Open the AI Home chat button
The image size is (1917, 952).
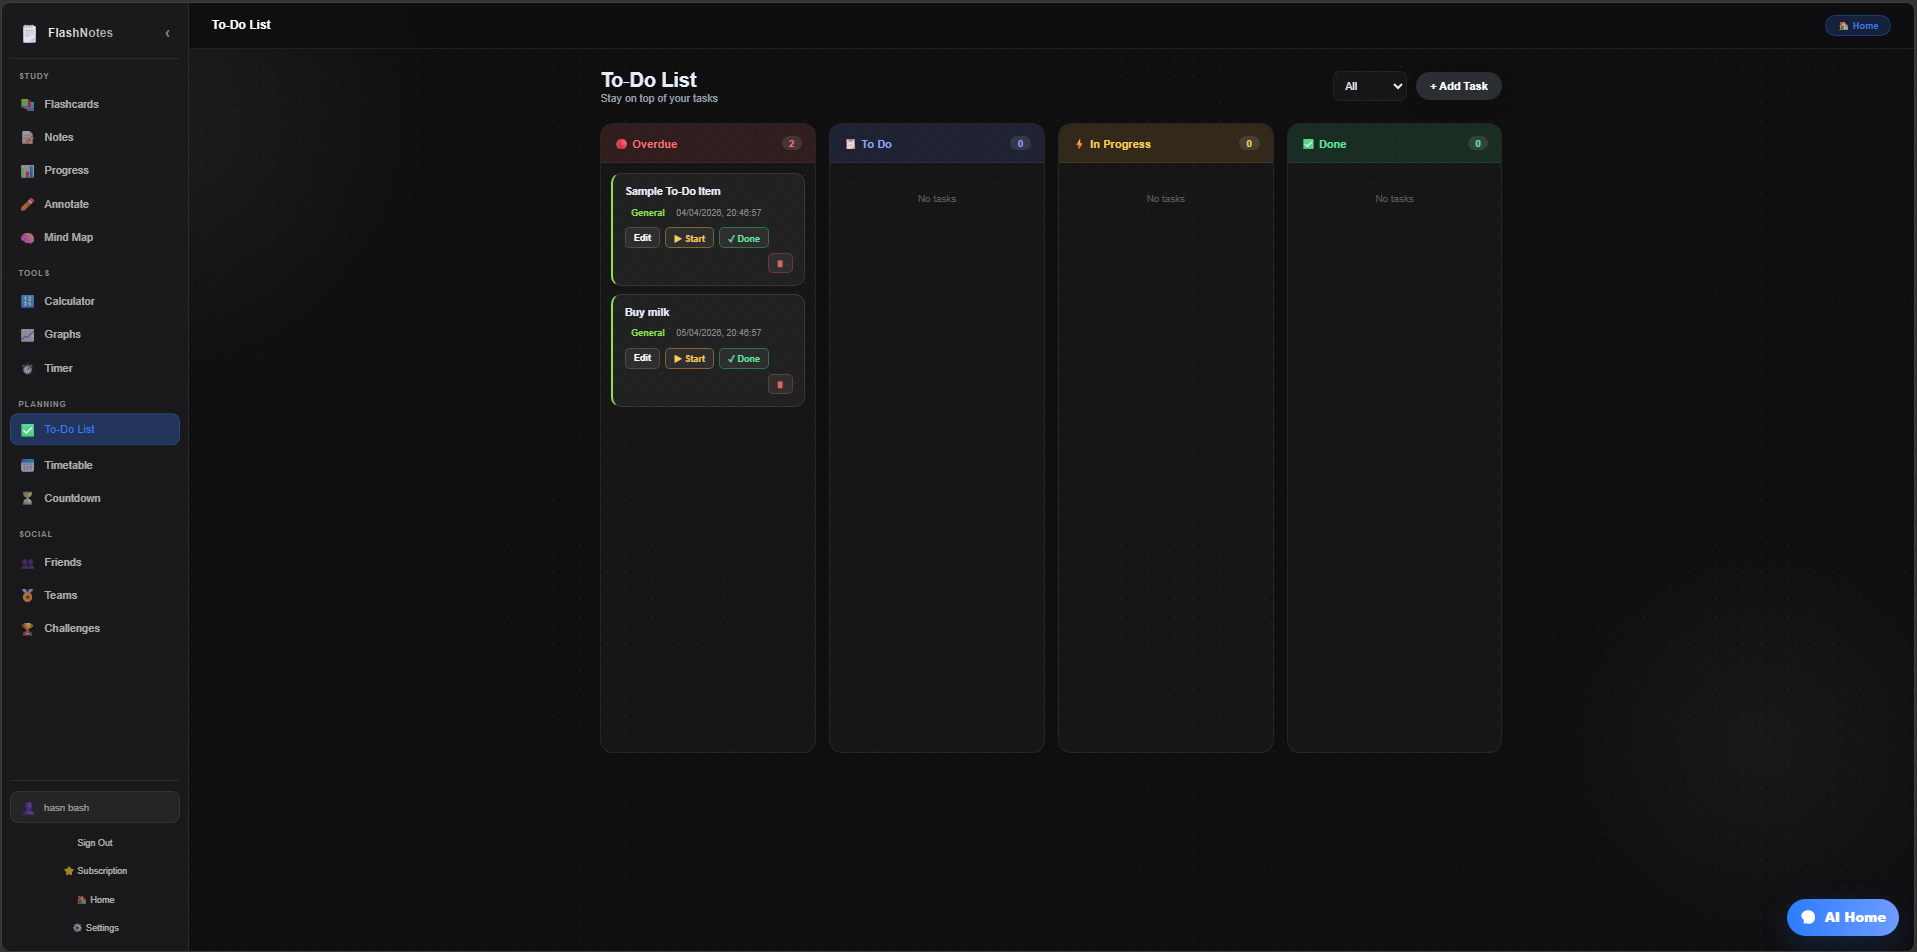click(1842, 917)
